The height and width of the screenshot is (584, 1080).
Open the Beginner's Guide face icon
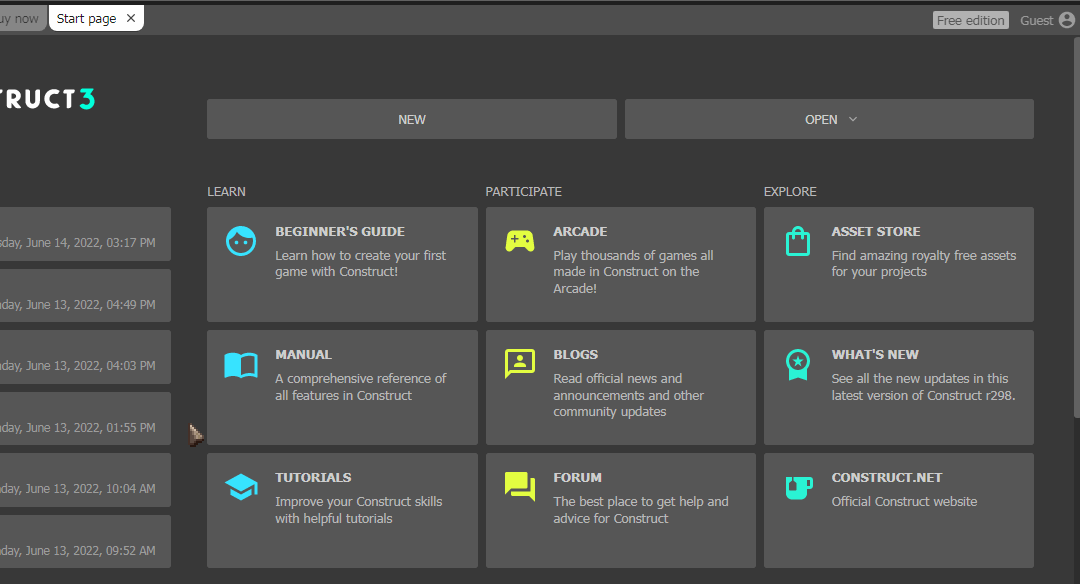click(x=241, y=242)
